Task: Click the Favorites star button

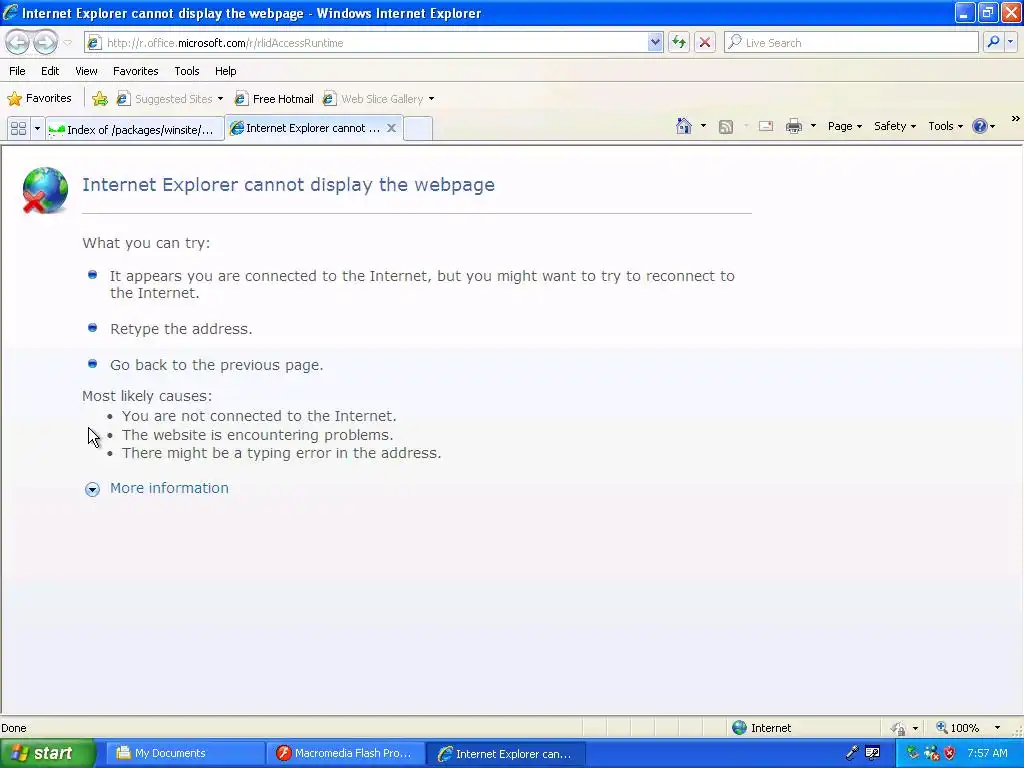Action: (x=39, y=99)
